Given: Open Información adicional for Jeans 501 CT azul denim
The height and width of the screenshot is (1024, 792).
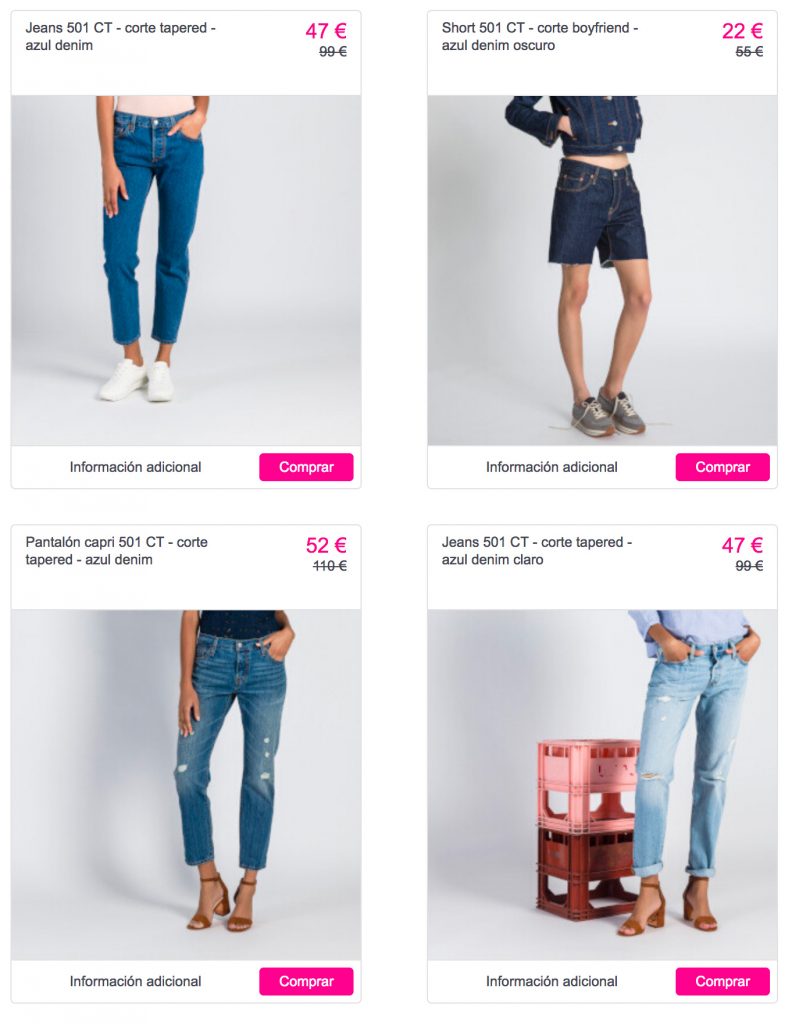Looking at the screenshot, I should click(135, 467).
